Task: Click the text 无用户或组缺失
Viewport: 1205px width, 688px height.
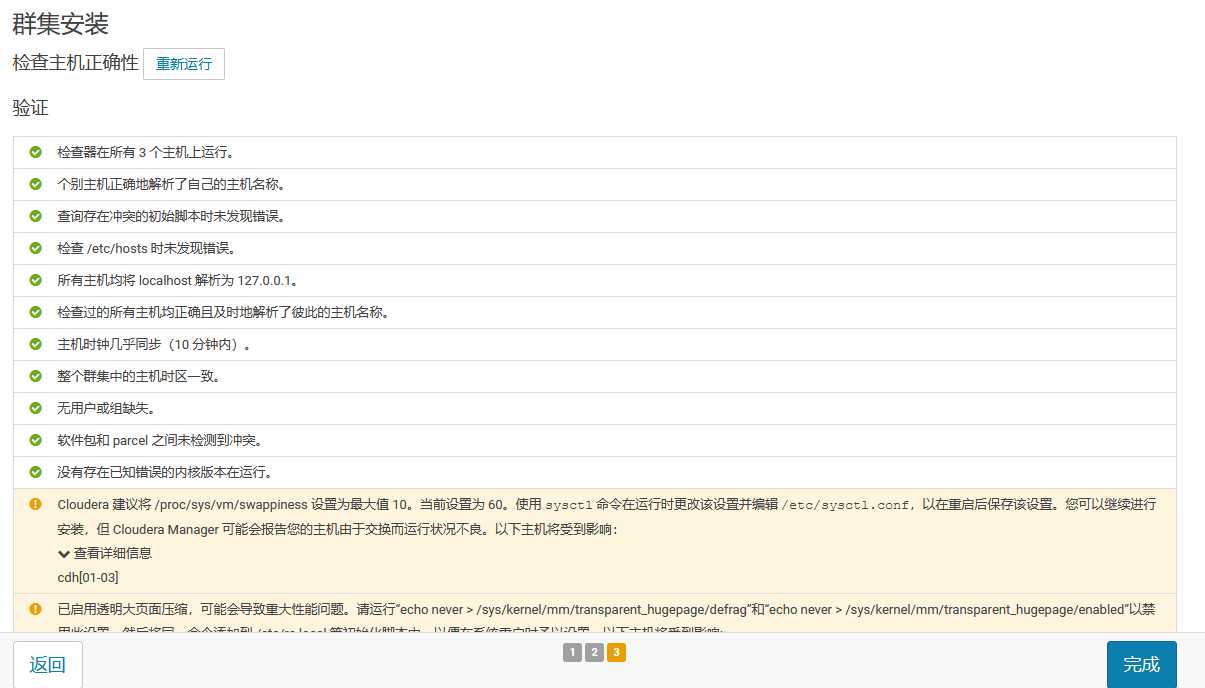Action: coord(107,409)
